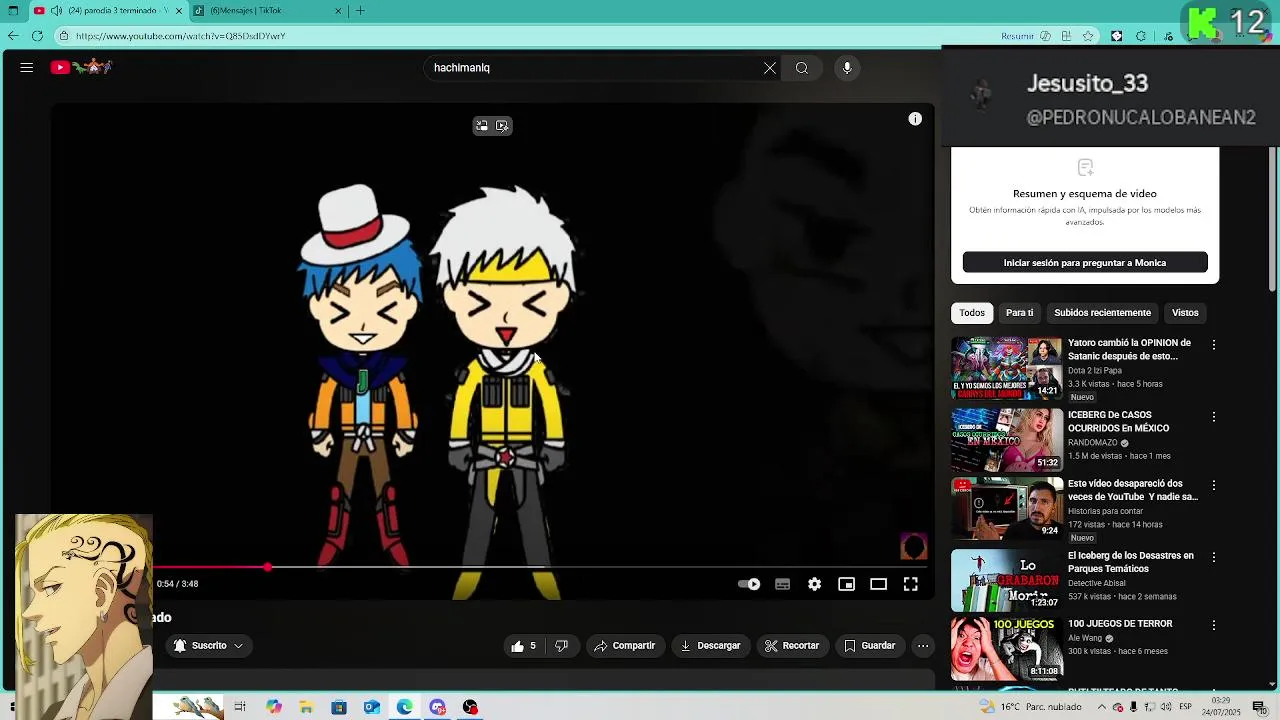Viewport: 1280px width, 720px height.
Task: Go back in browser history
Action: tap(13, 36)
